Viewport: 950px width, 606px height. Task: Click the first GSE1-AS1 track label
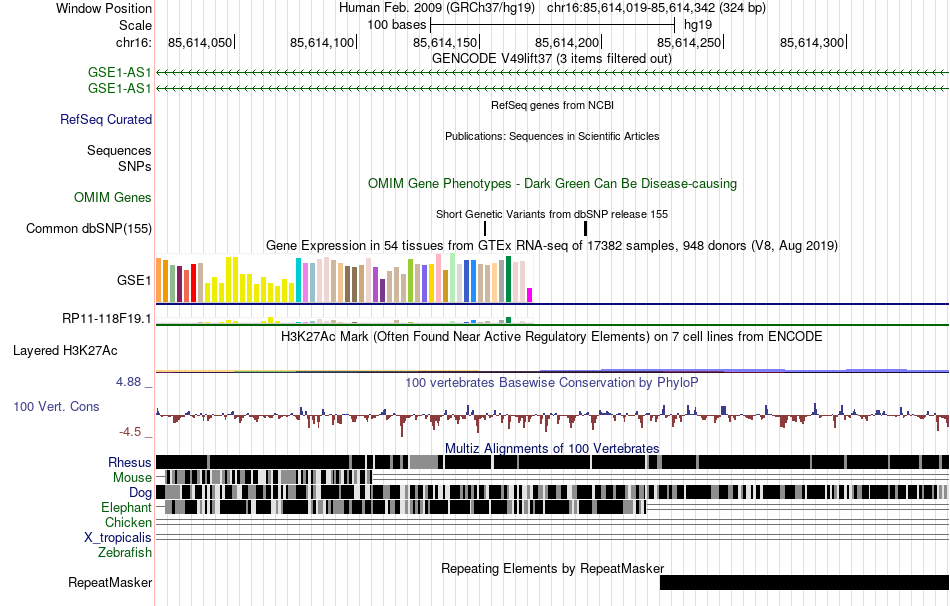point(119,73)
